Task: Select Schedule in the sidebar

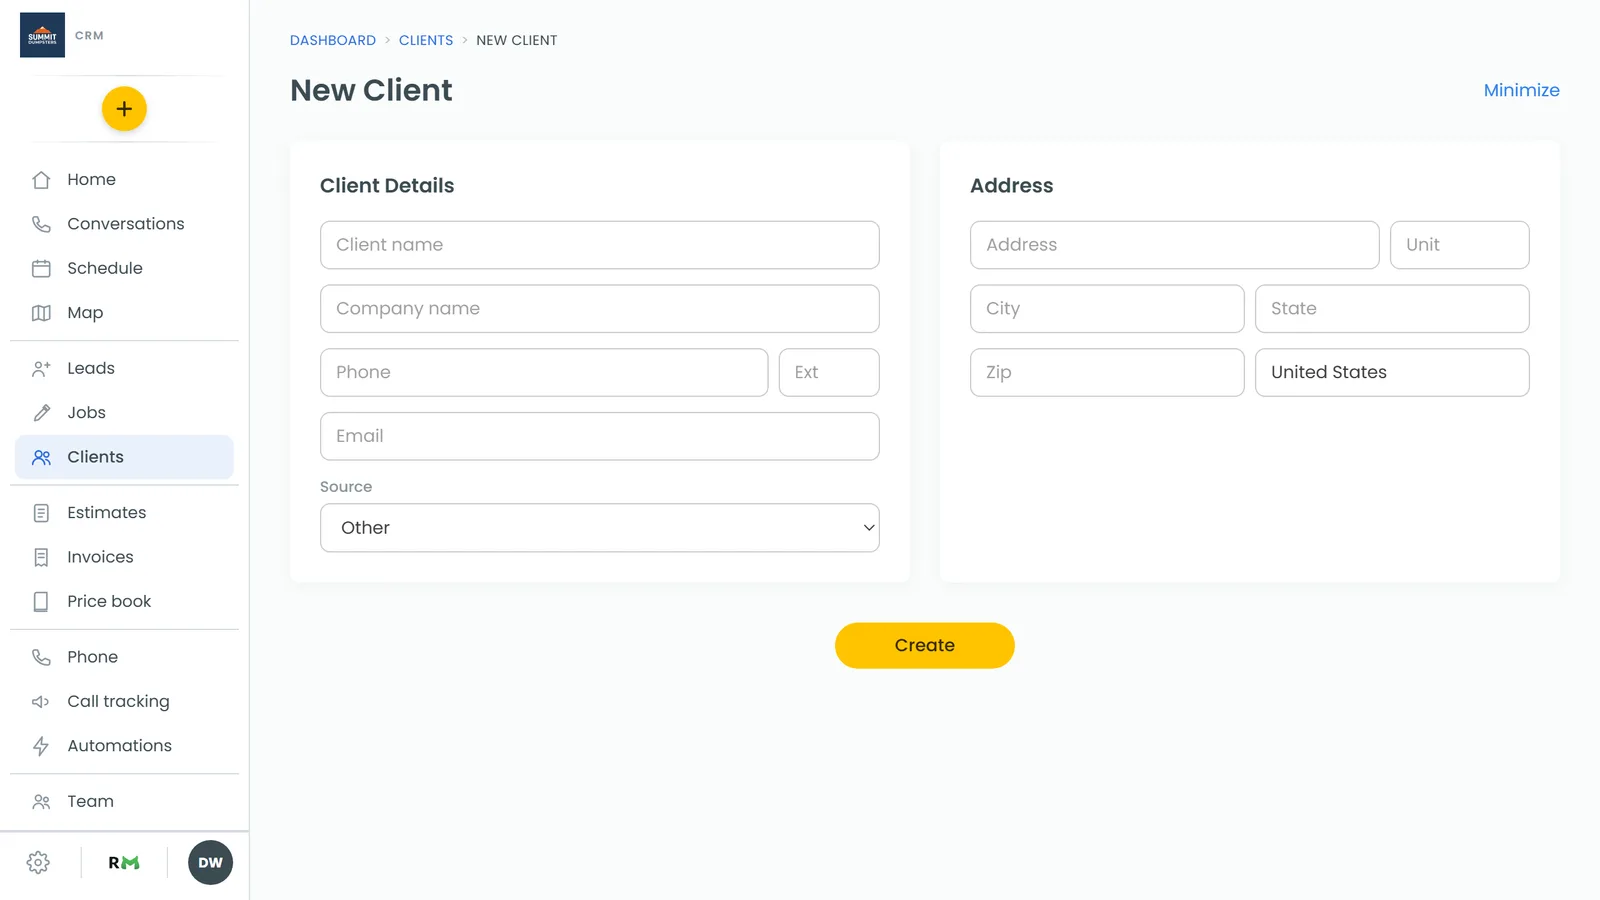Action: pos(124,268)
